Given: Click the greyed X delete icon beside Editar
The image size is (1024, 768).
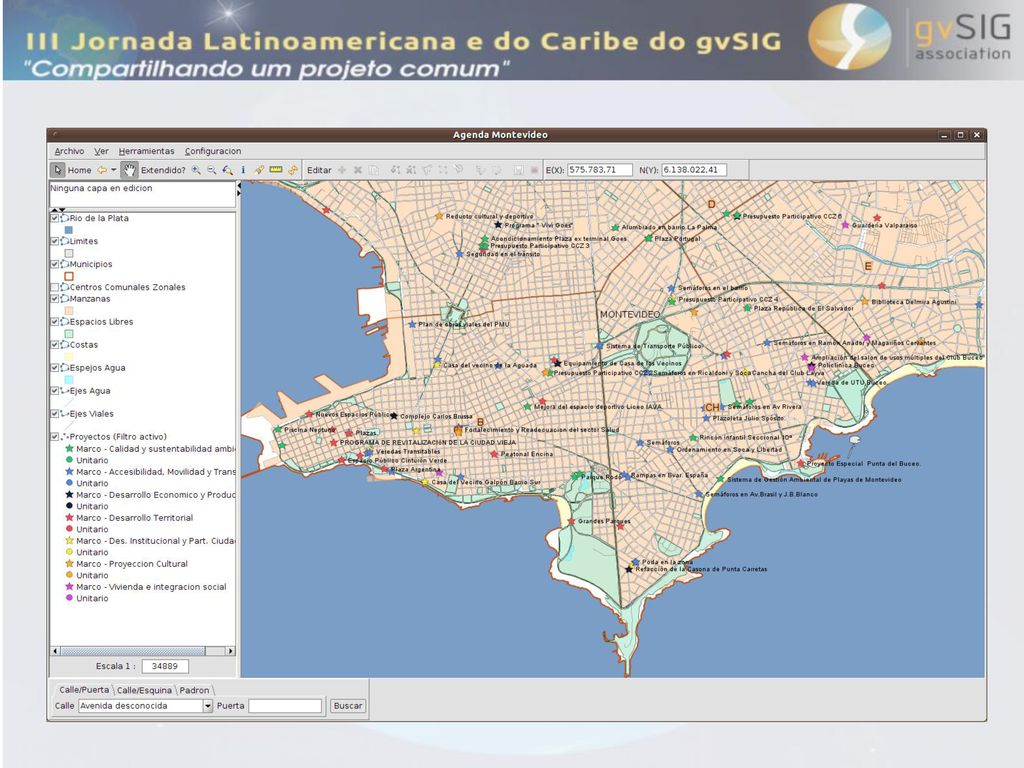Looking at the screenshot, I should pyautogui.click(x=358, y=170).
